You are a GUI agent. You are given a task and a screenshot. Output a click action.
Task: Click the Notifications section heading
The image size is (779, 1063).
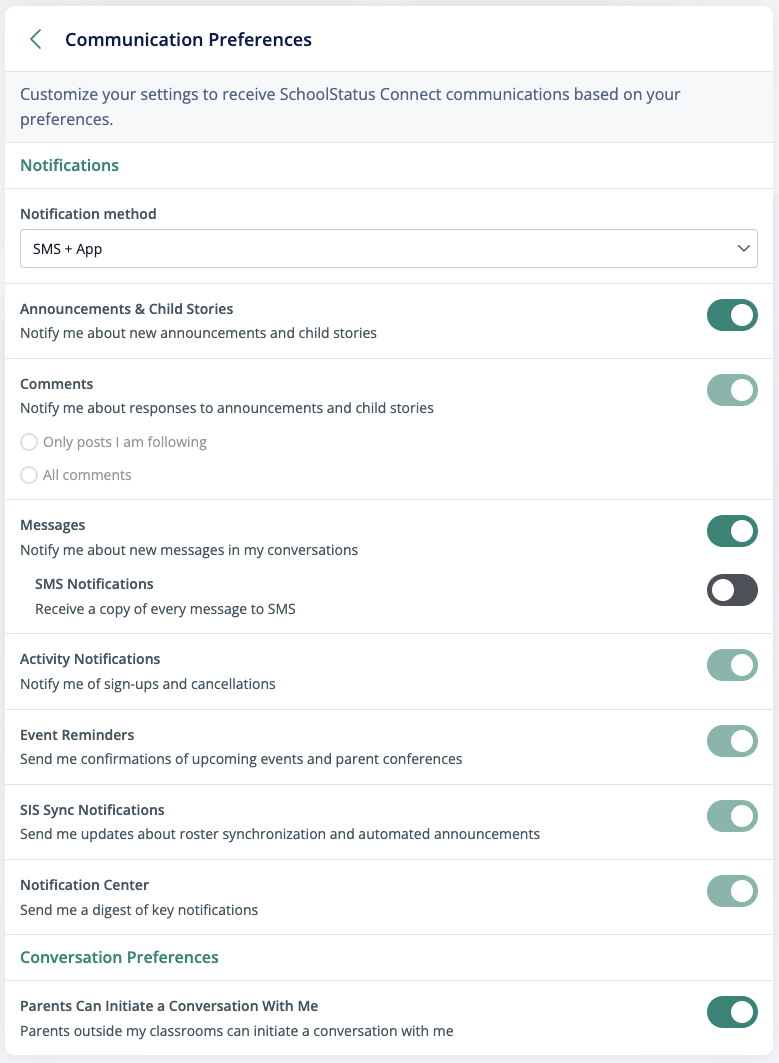(x=69, y=165)
